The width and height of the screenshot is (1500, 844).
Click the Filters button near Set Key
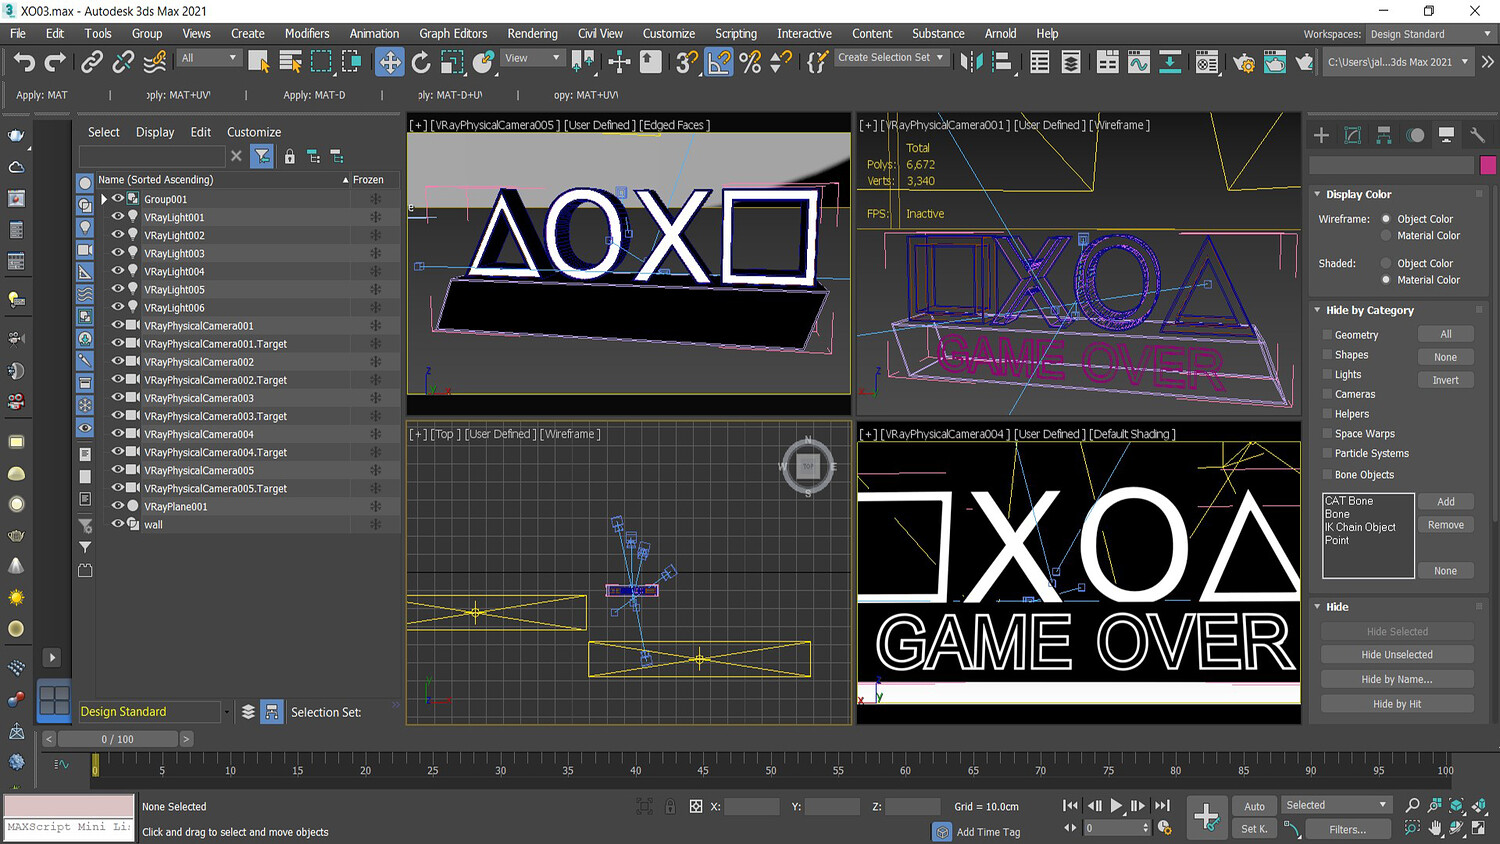pos(1347,829)
